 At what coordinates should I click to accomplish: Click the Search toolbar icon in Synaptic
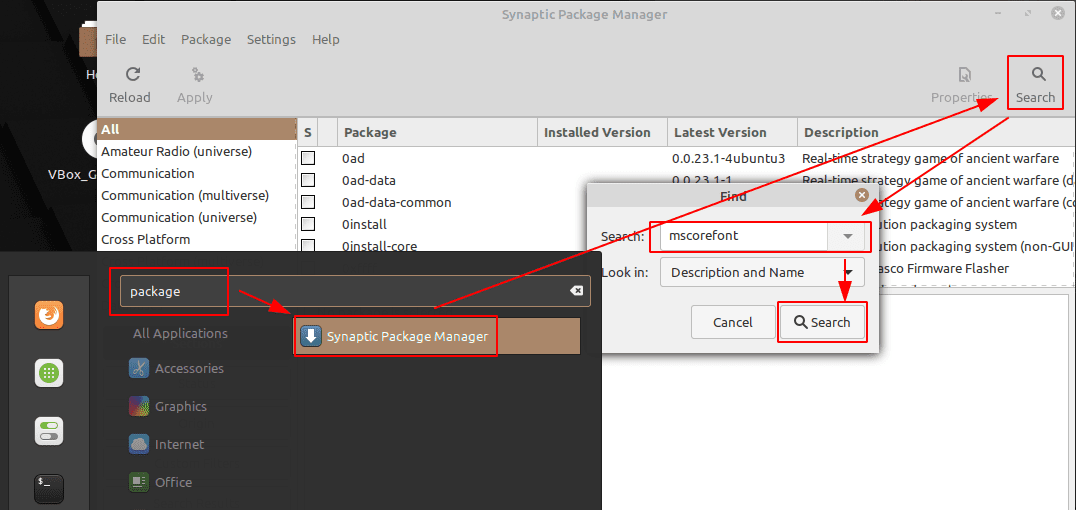pyautogui.click(x=1039, y=74)
